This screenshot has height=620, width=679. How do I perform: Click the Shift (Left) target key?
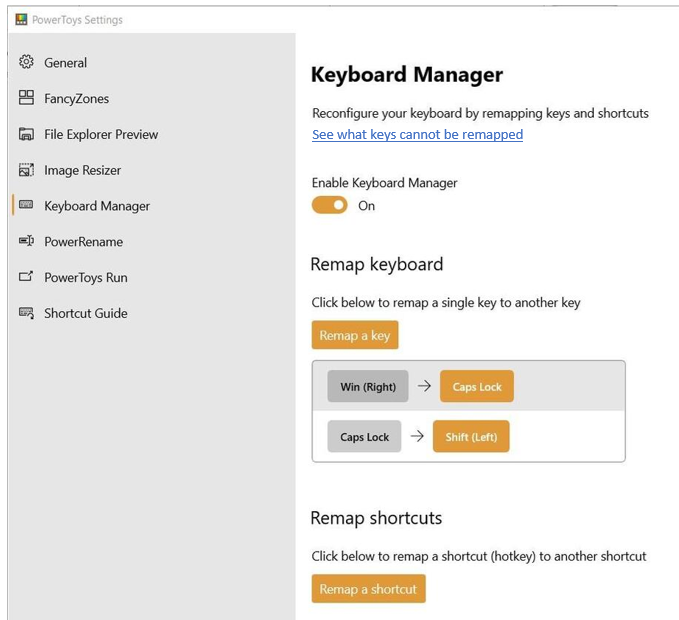point(471,436)
